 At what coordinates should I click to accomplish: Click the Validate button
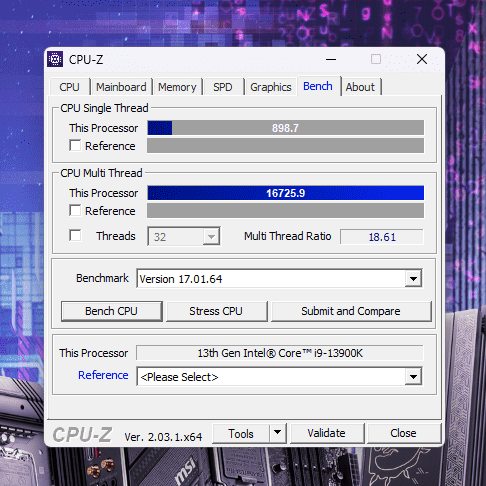point(327,433)
